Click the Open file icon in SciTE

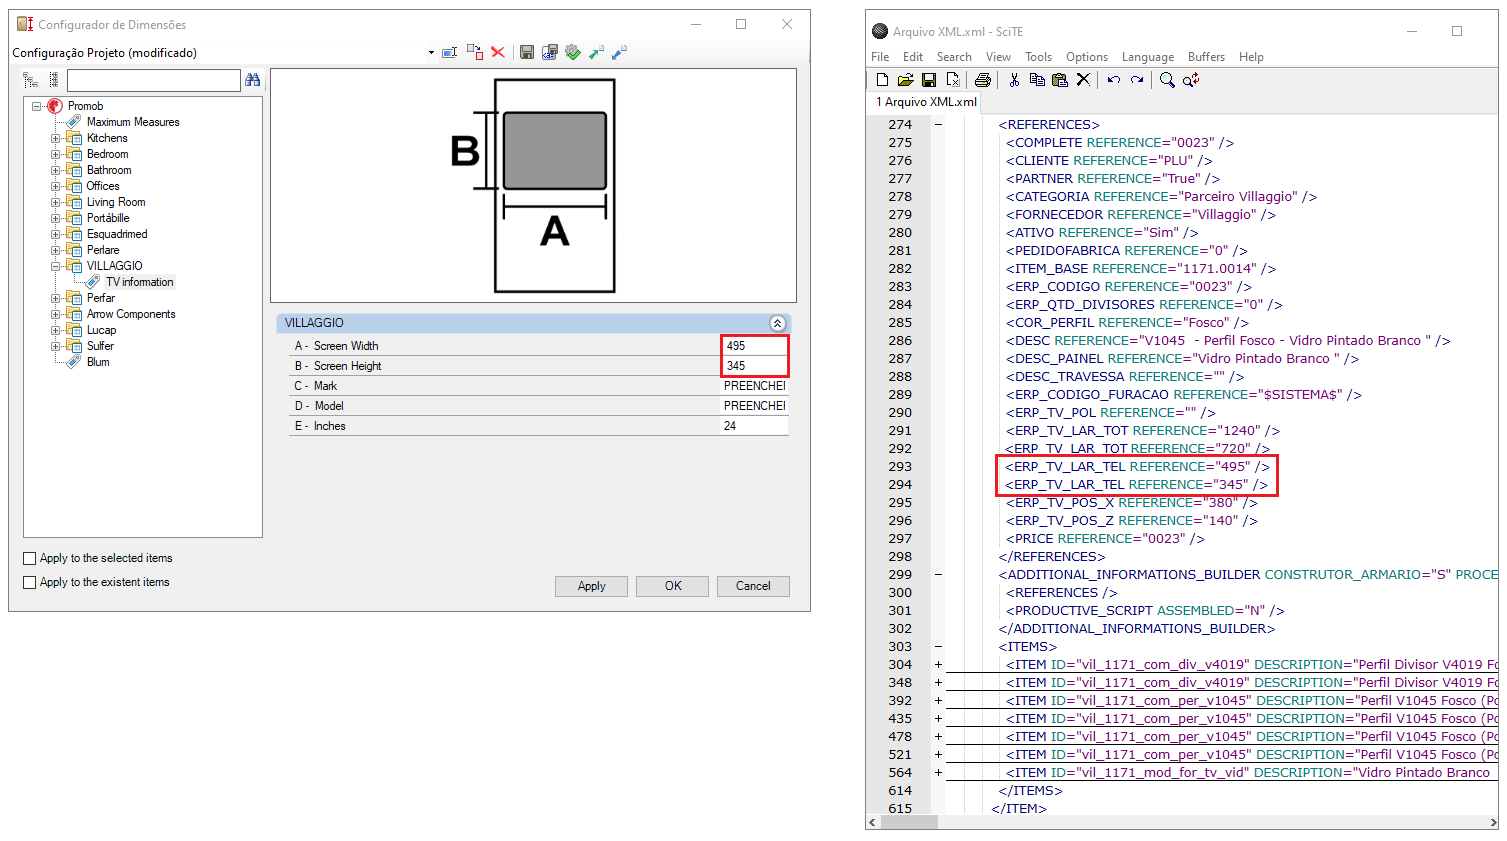pos(905,80)
